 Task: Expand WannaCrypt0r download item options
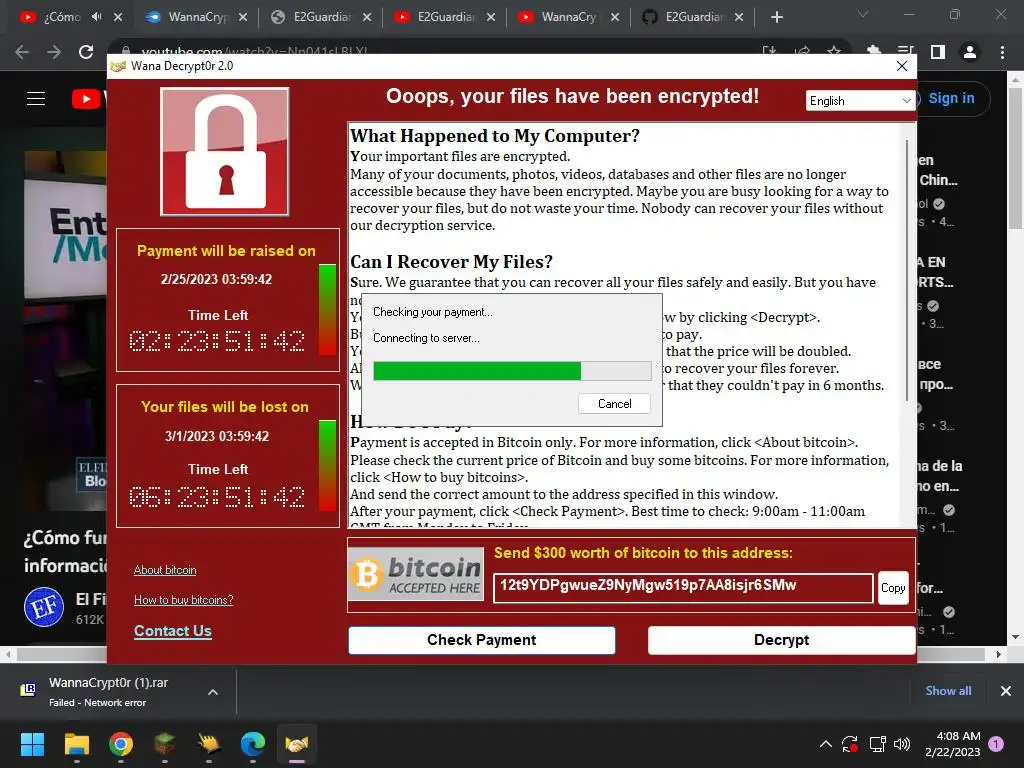[x=213, y=692]
